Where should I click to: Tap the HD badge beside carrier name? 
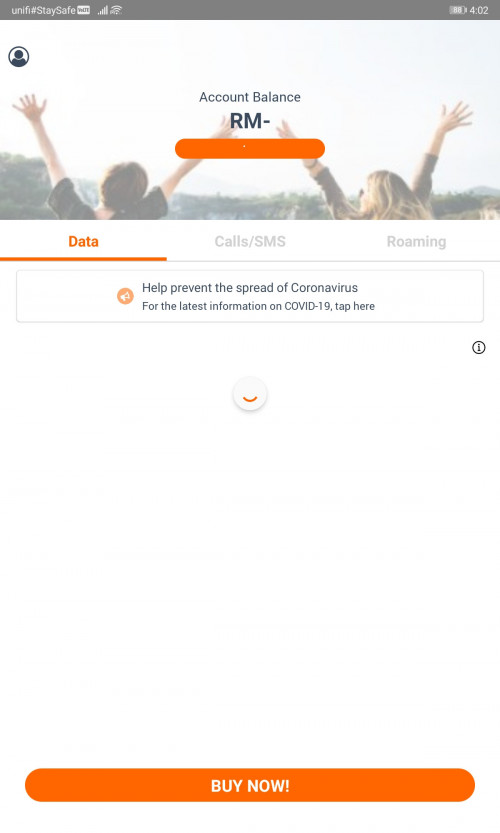(84, 10)
